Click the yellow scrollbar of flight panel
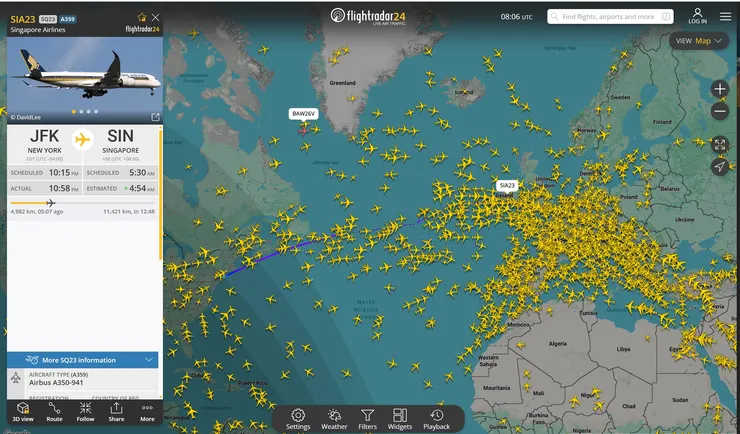Viewport: 740px width, 434px height. pyautogui.click(x=160, y=193)
